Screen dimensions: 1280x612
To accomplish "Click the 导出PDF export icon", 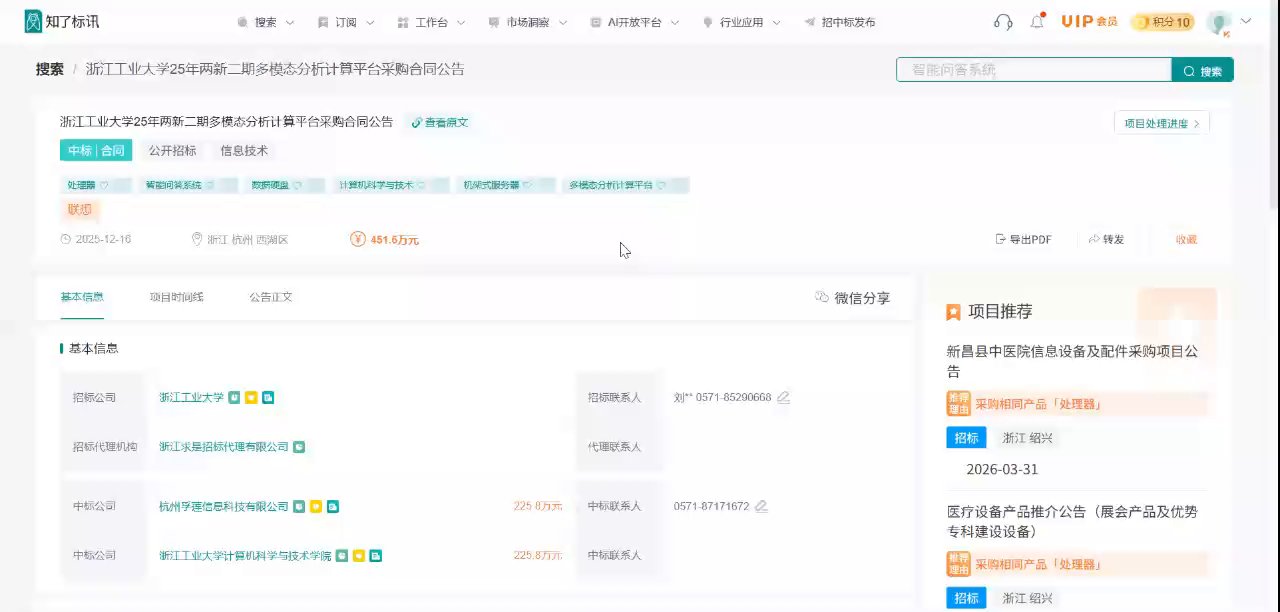I will (x=1000, y=239).
